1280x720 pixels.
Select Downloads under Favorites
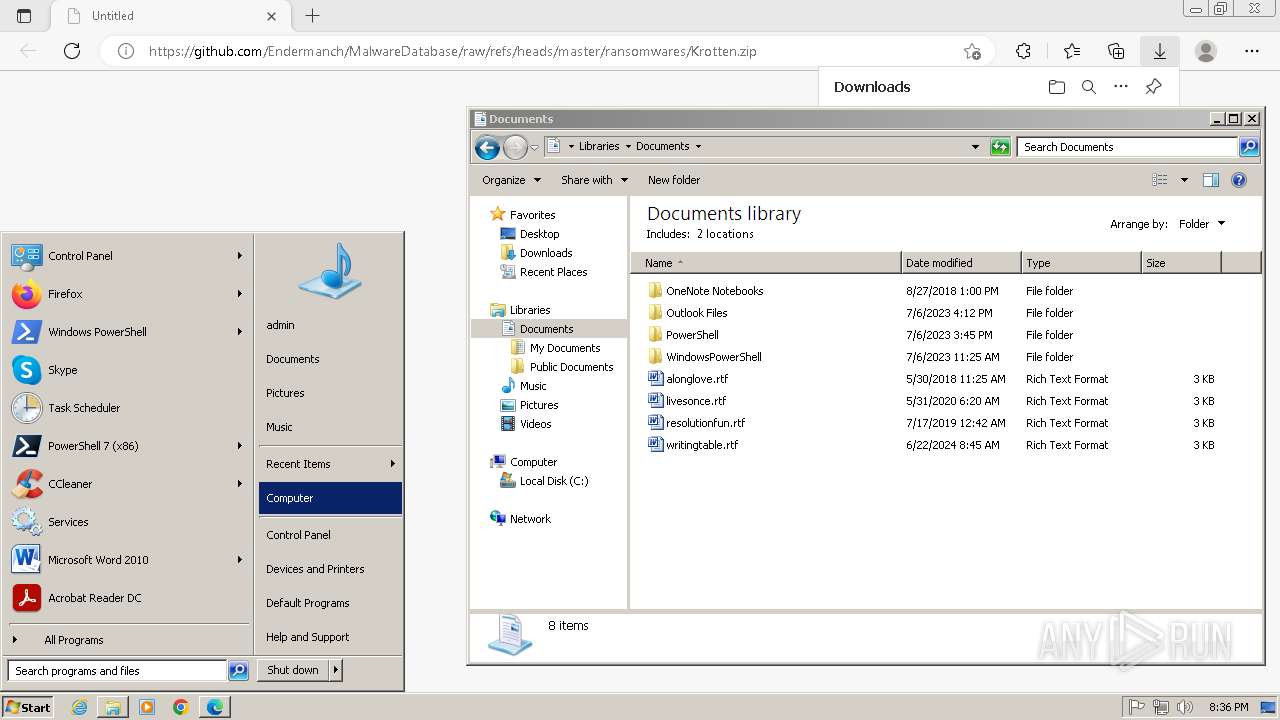pos(546,253)
